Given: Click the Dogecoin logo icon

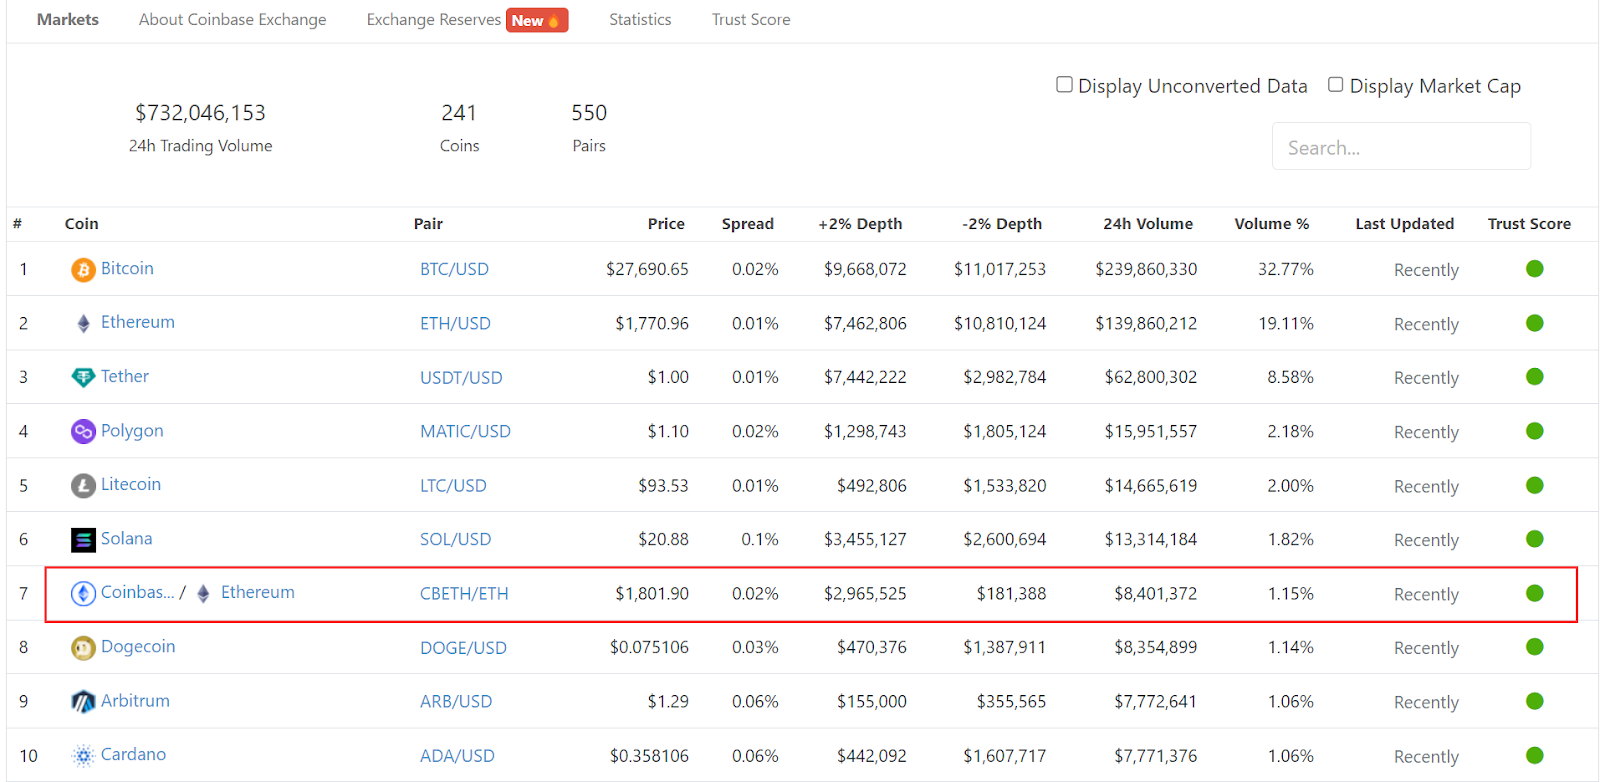Looking at the screenshot, I should coord(83,648).
